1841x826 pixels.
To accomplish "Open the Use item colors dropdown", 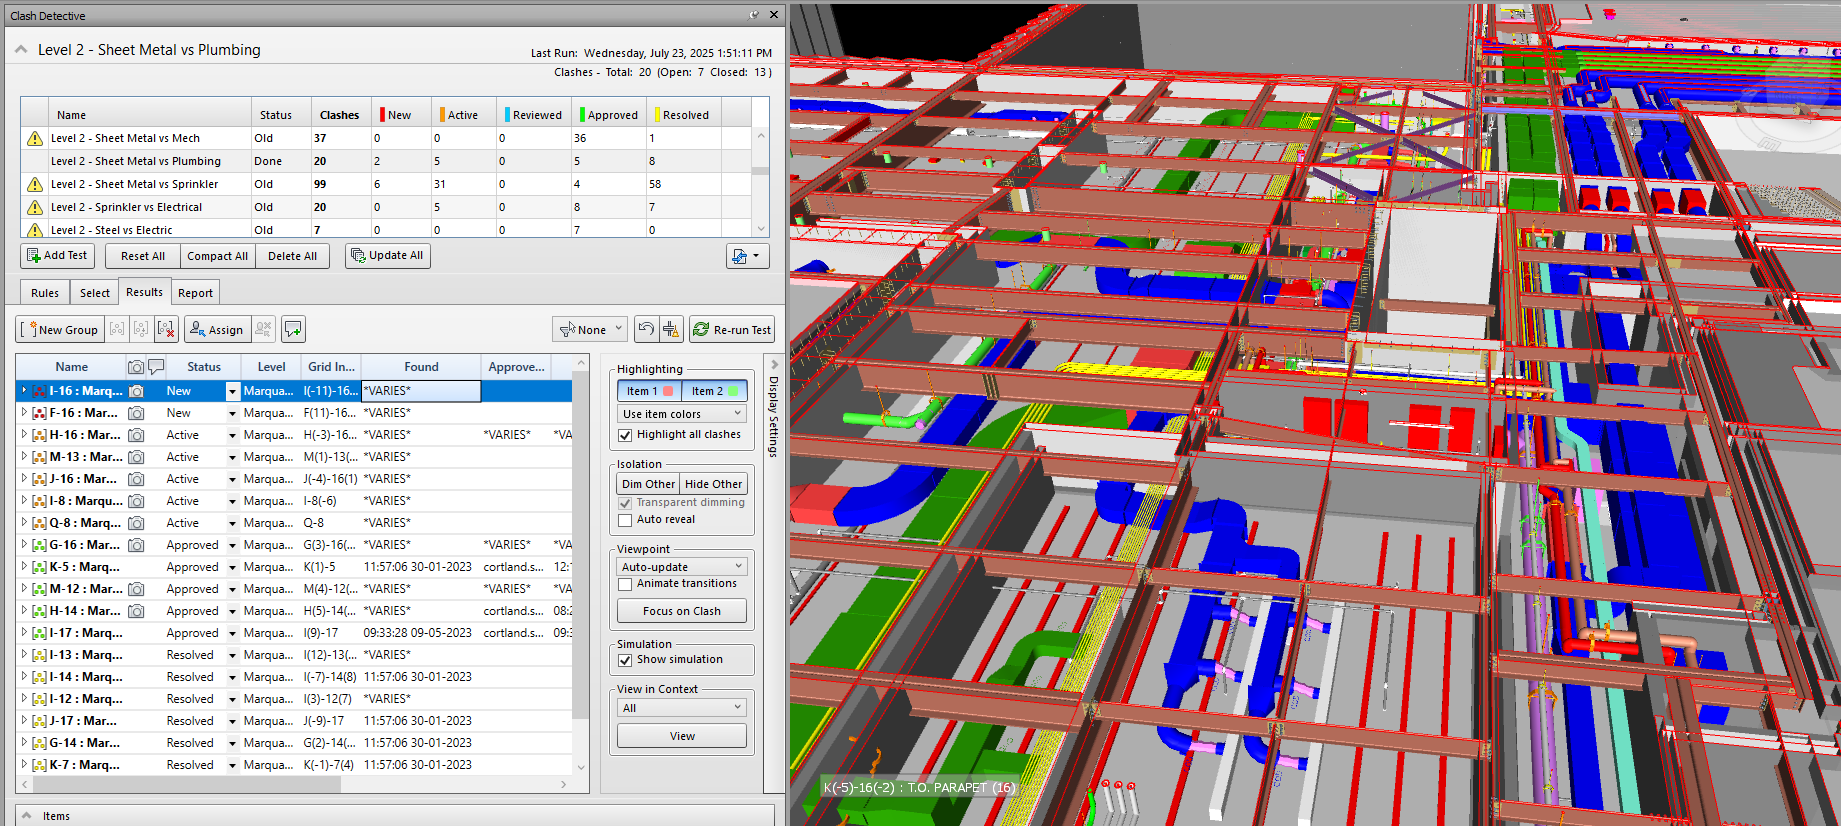I will click(682, 414).
